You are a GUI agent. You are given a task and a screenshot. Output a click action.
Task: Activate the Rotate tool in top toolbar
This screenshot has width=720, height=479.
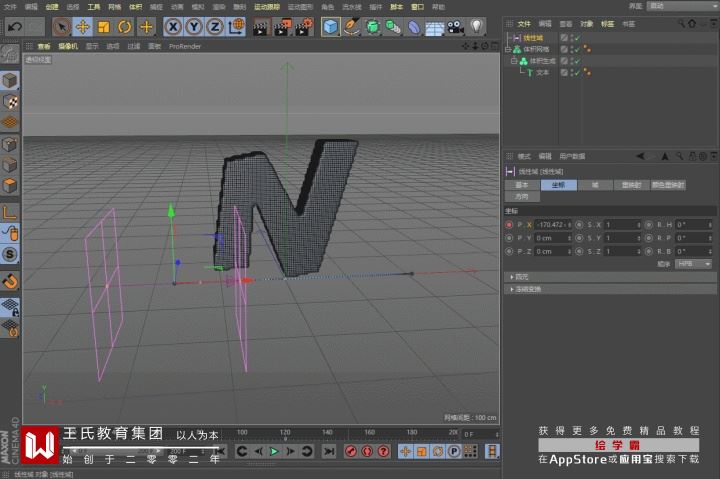tap(124, 27)
